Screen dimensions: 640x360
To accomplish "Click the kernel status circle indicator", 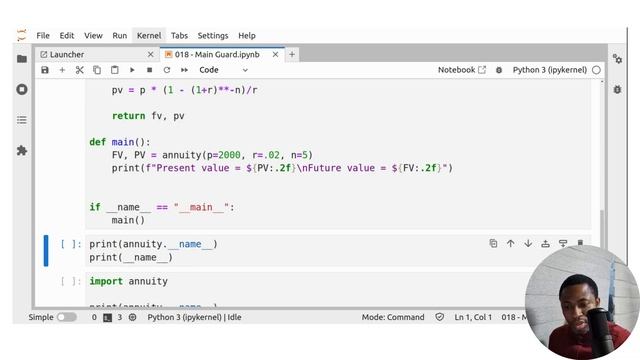I will [596, 70].
